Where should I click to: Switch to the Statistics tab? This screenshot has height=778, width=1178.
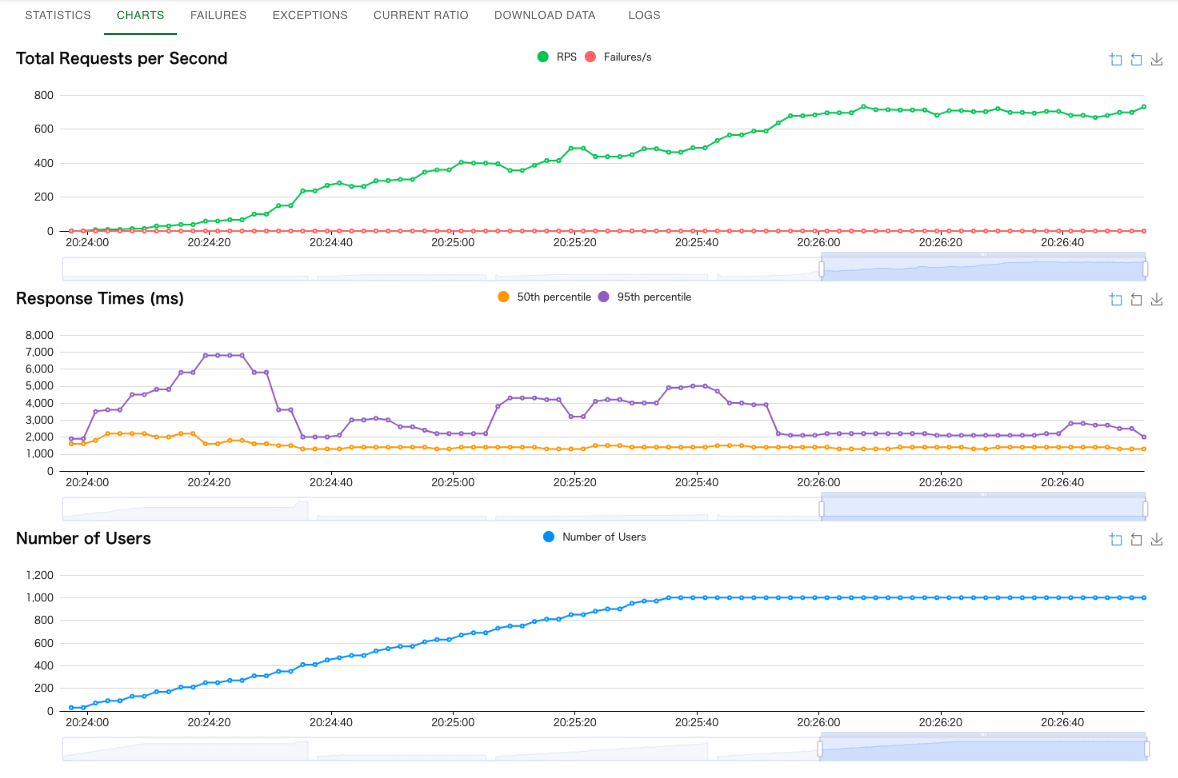[58, 15]
